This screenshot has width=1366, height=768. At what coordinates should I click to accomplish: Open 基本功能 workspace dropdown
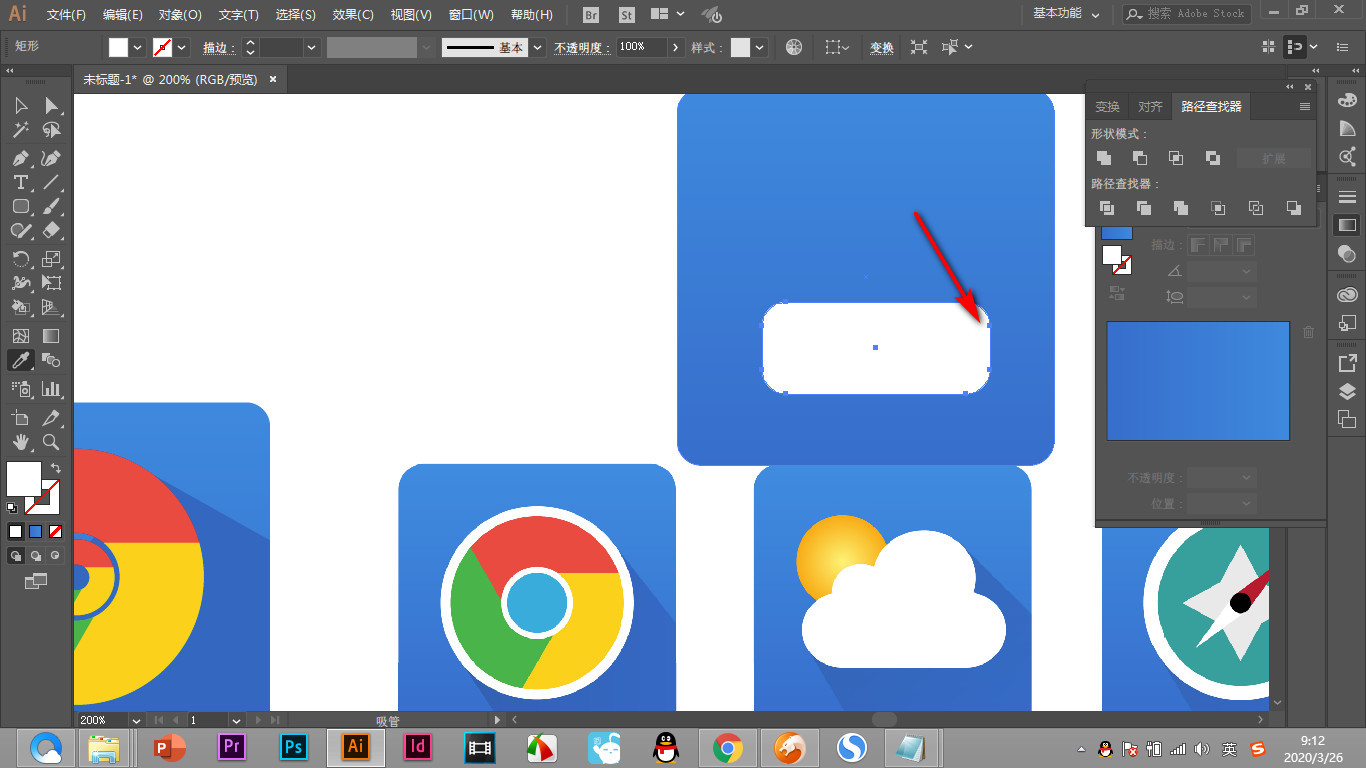(1066, 14)
